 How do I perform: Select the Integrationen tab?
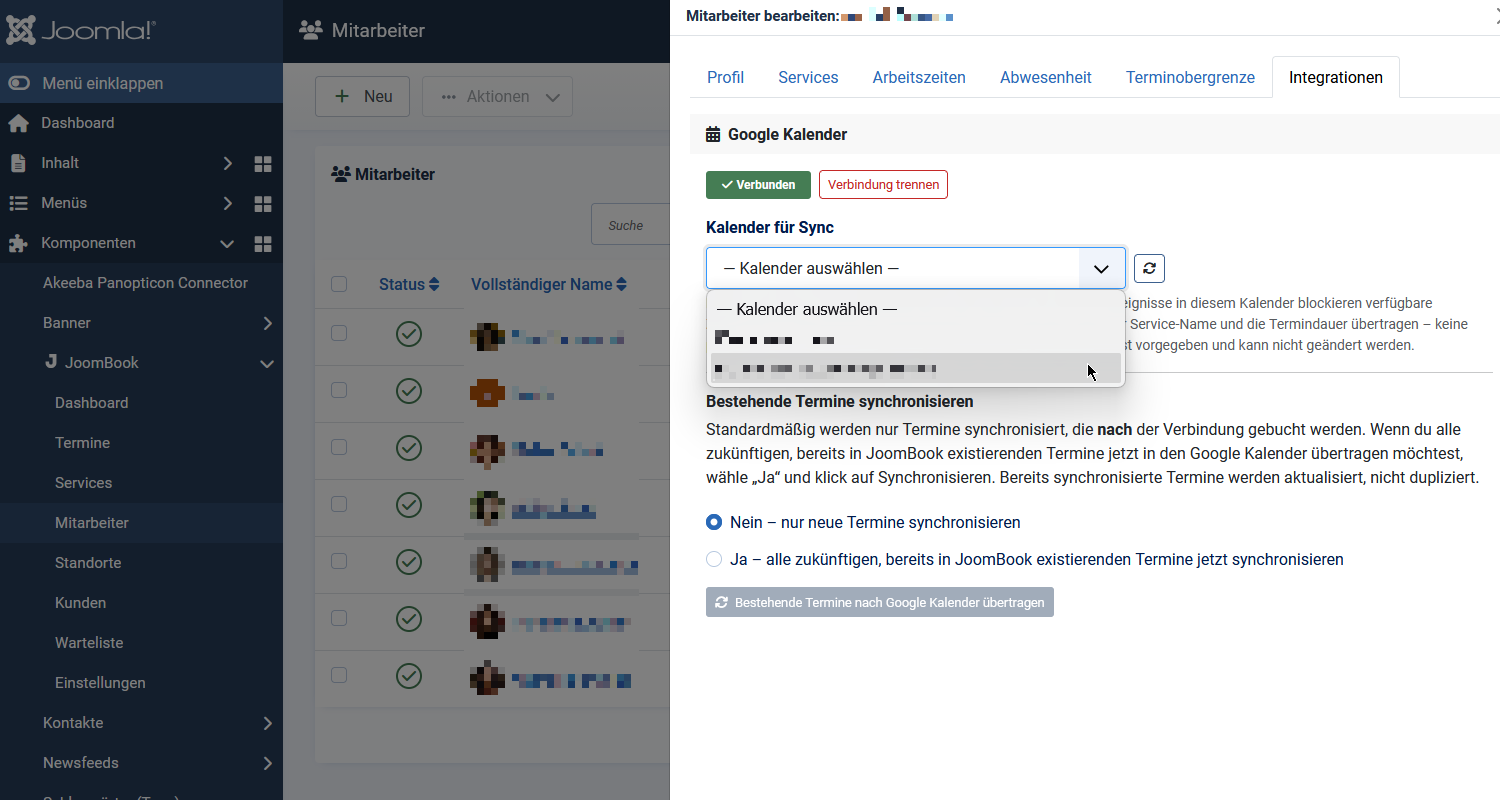tap(1336, 77)
